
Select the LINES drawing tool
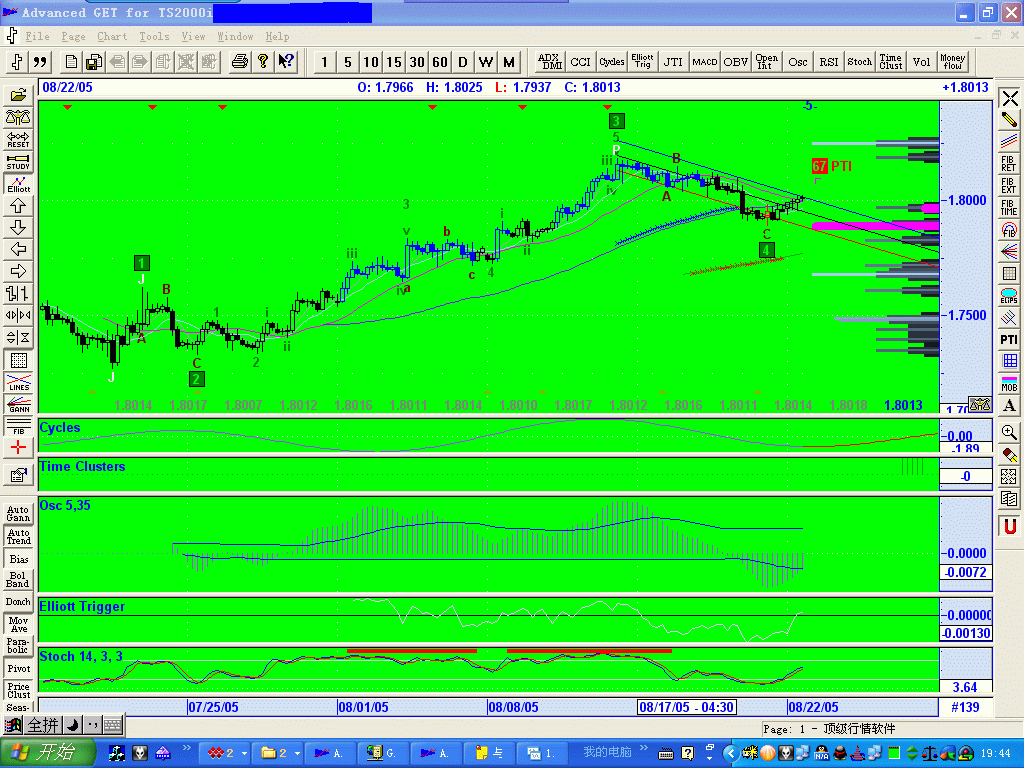point(18,383)
